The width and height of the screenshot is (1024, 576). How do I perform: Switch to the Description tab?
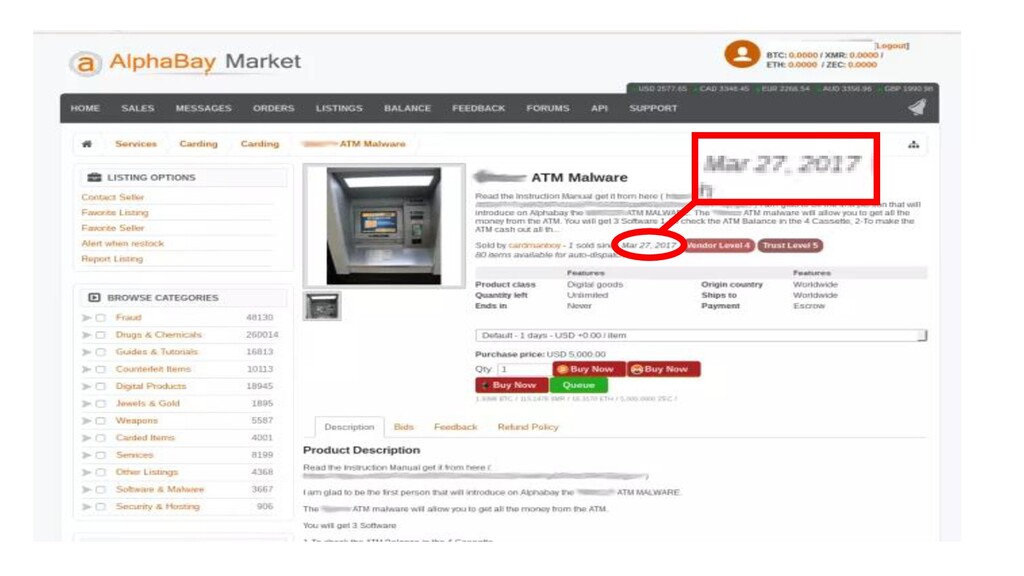(x=349, y=427)
